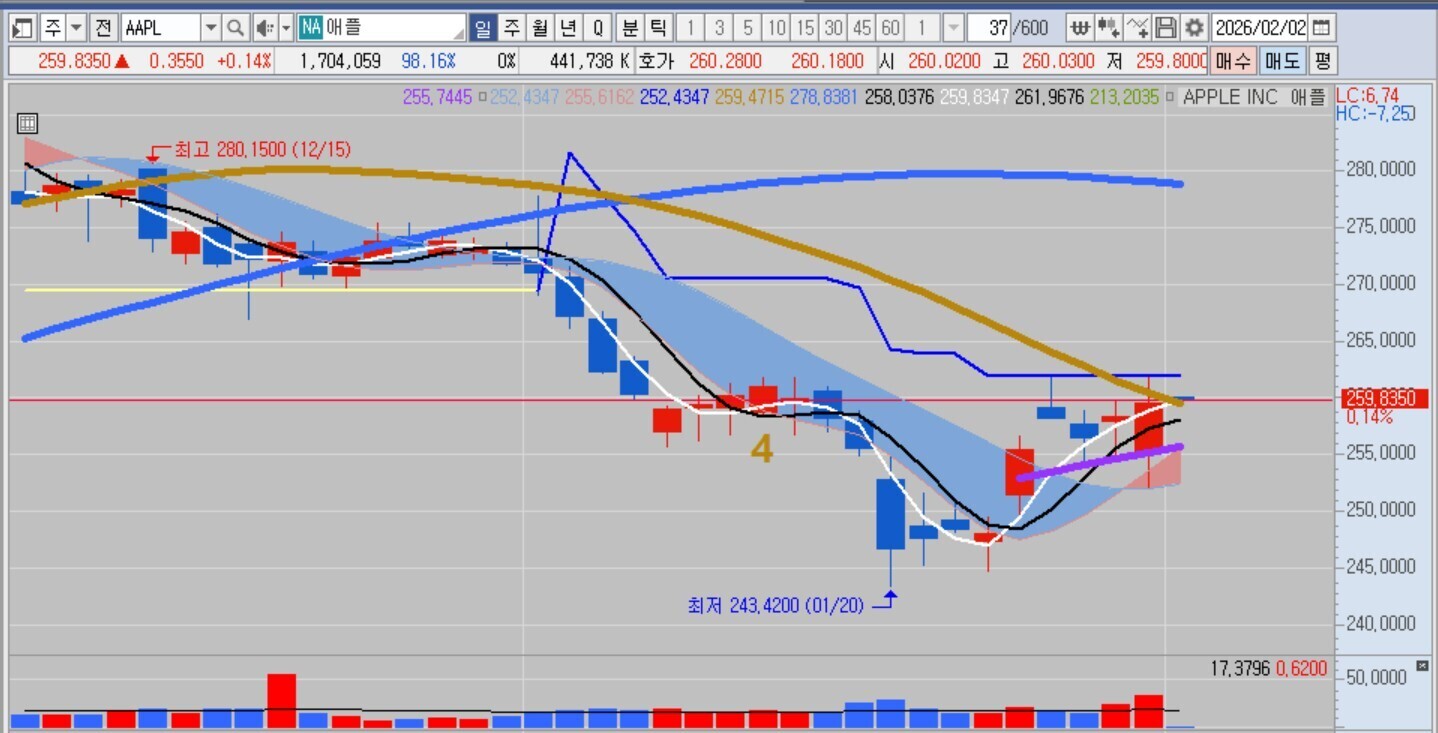Select the 15 interval button
1438x733 pixels.
pos(805,27)
